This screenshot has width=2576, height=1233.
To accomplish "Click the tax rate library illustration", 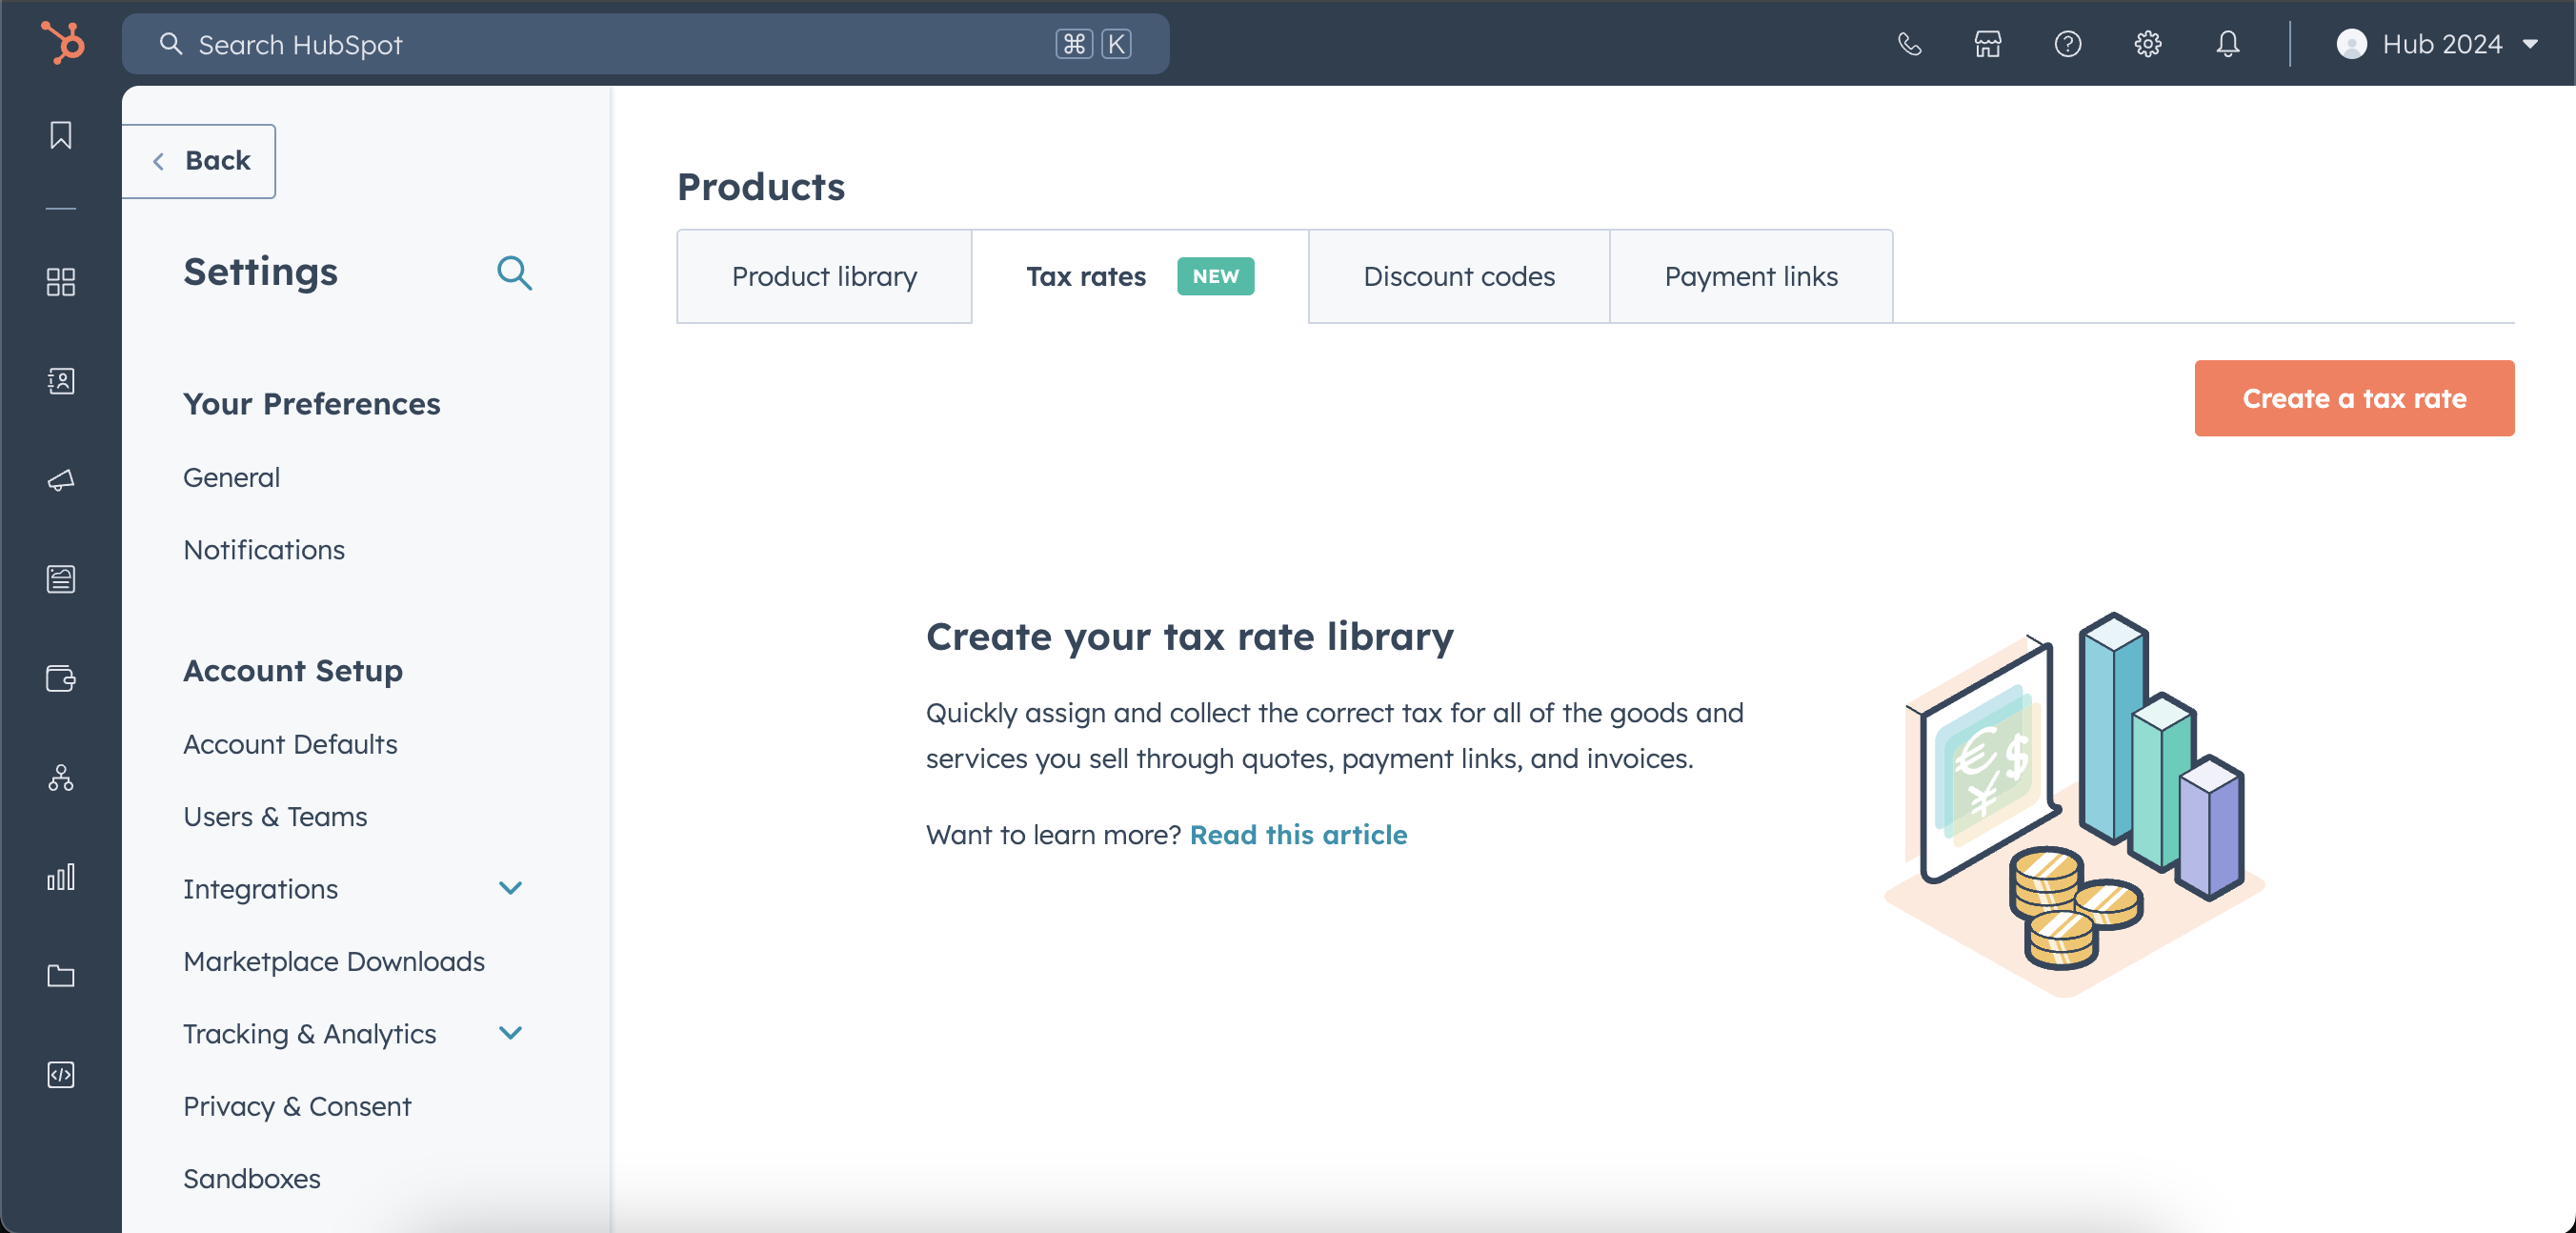I will click(x=2073, y=803).
